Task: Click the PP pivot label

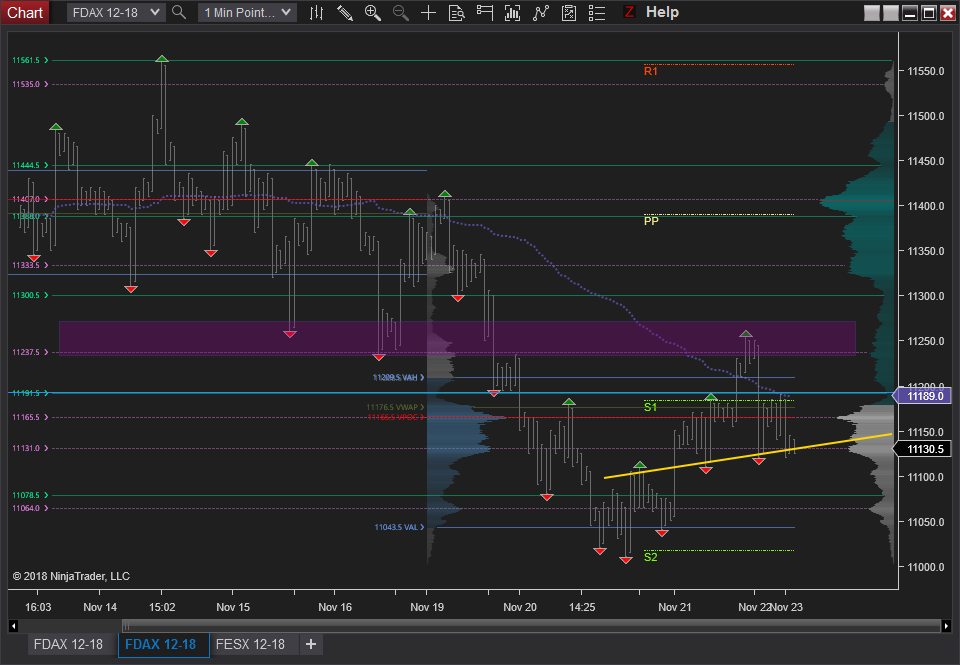Action: tap(651, 221)
